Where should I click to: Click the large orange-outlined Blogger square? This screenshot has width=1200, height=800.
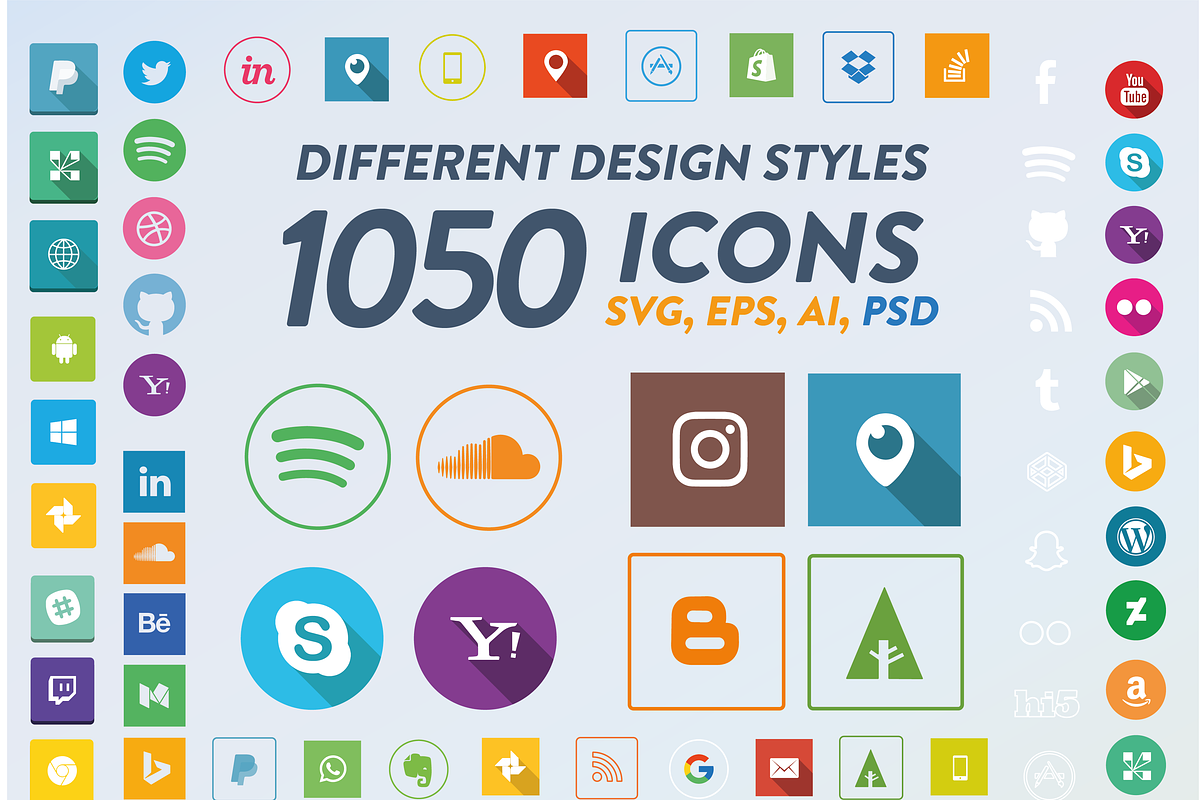[706, 632]
